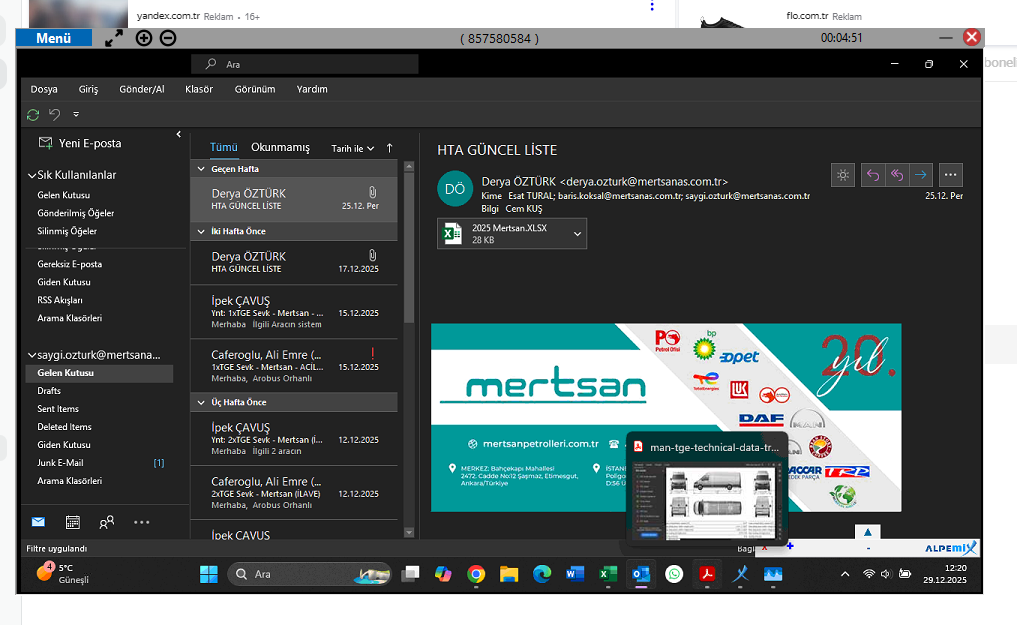Screen dimensions: 1017x625
Task: Click the Undo arrow in quick toolbar
Action: [x=54, y=115]
